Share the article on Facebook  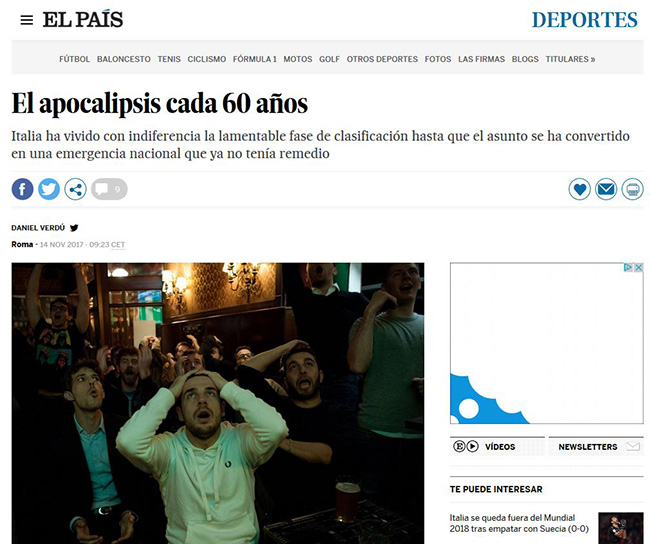tap(22, 189)
